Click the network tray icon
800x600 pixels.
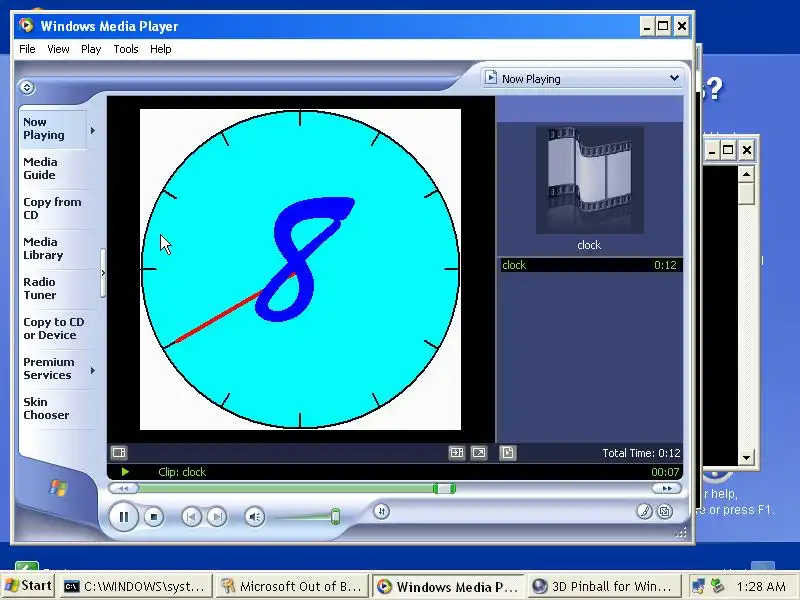click(x=698, y=586)
